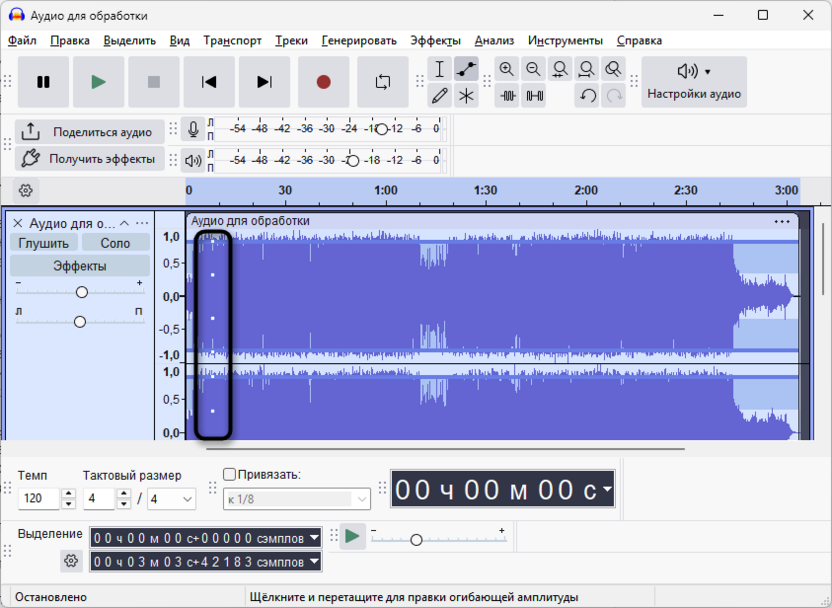Click the Undo arrow icon
Viewport: 832px width, 608px height.
[x=587, y=95]
